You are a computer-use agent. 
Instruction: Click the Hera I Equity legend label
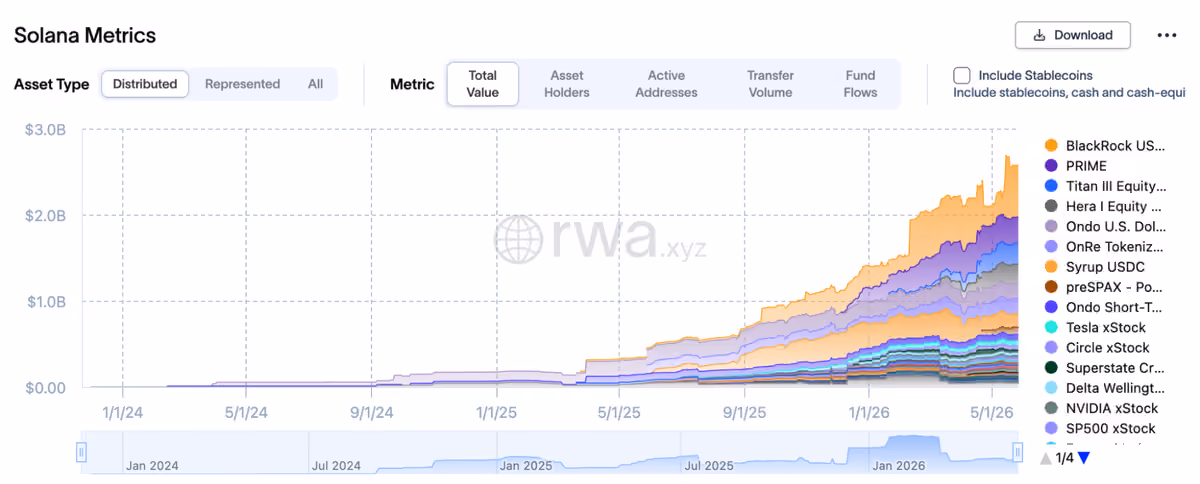tap(1113, 206)
